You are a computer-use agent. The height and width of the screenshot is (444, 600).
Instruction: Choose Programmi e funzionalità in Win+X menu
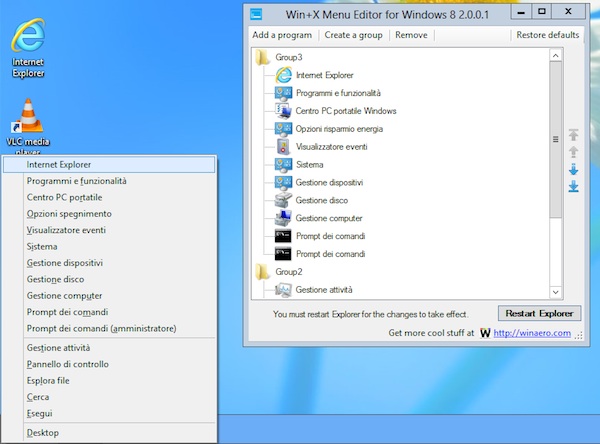pyautogui.click(x=109, y=181)
